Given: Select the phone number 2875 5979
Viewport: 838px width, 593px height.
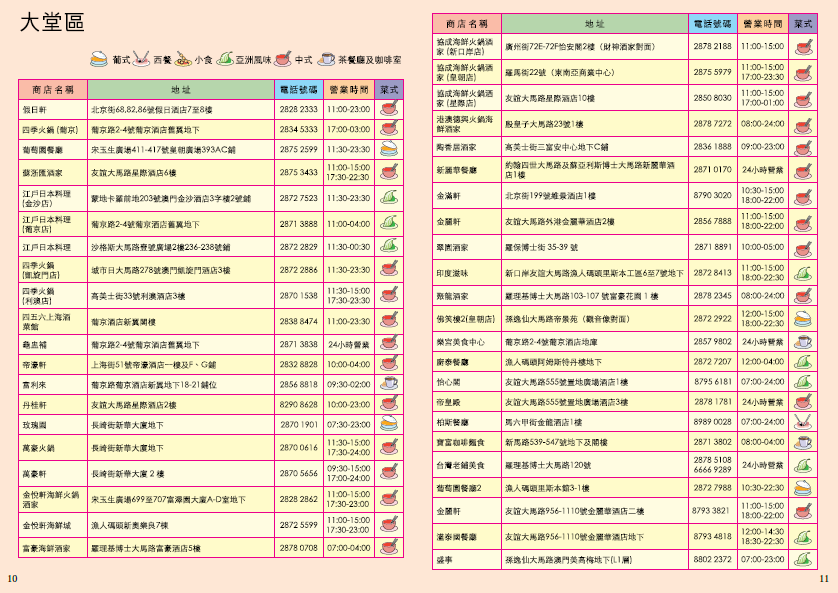Looking at the screenshot, I should [x=712, y=72].
